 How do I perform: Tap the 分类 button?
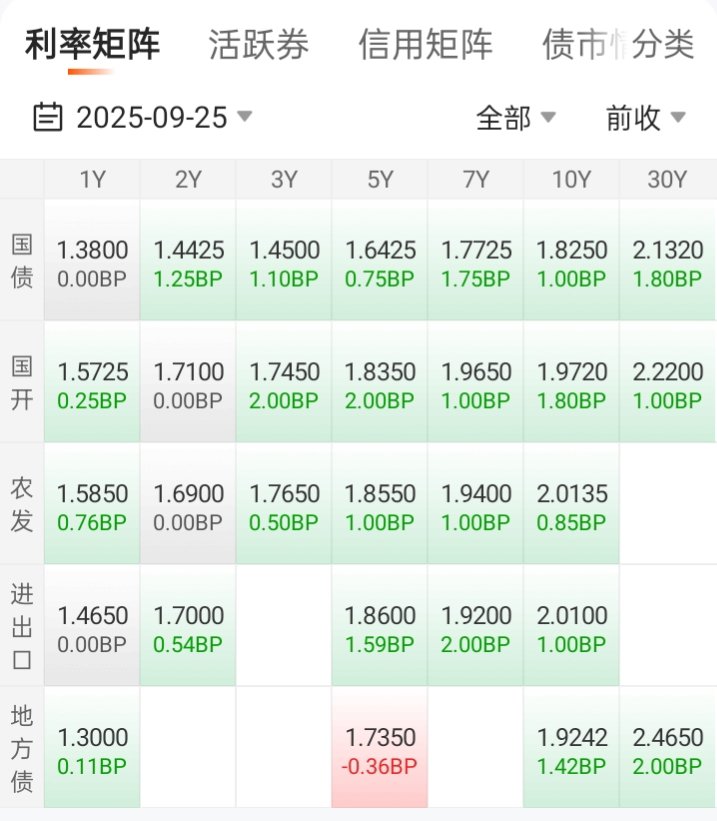(x=664, y=44)
